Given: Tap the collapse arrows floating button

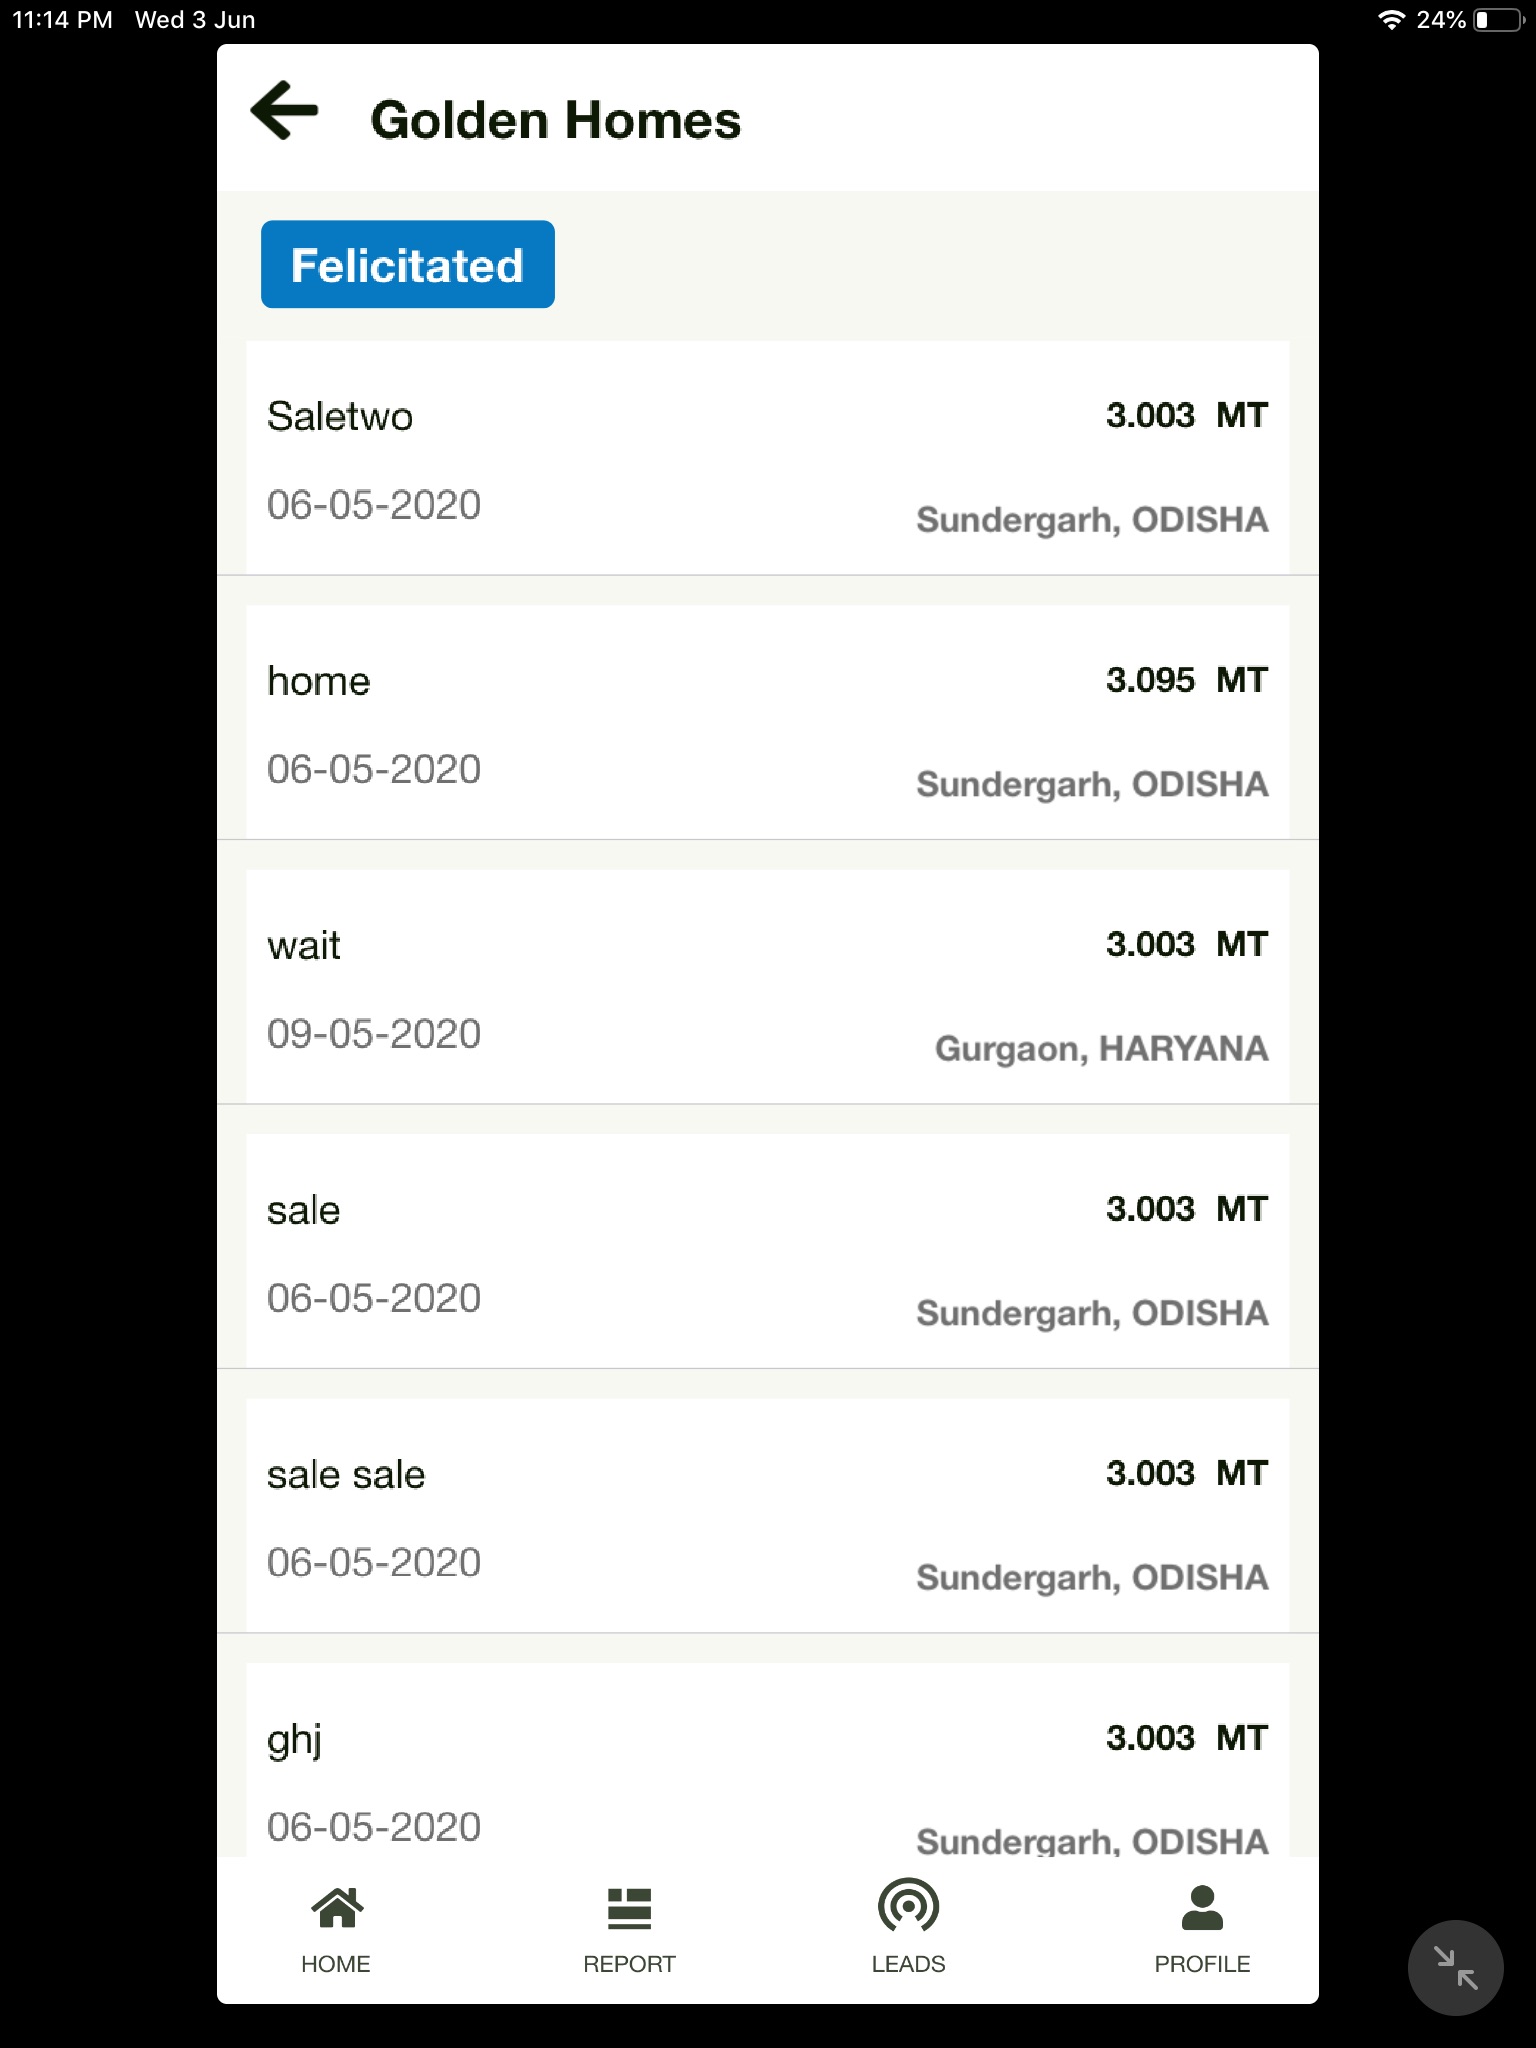Looking at the screenshot, I should coord(1455,1968).
